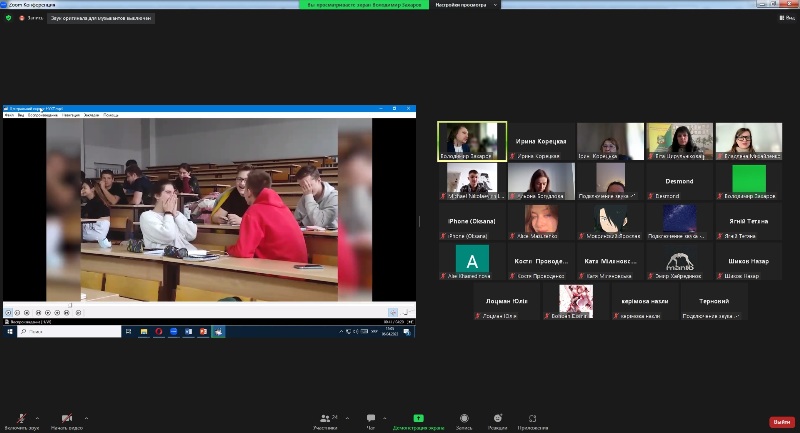Open the Участники (Participants) panel
Screen dimensions: 800x433
click(324, 420)
